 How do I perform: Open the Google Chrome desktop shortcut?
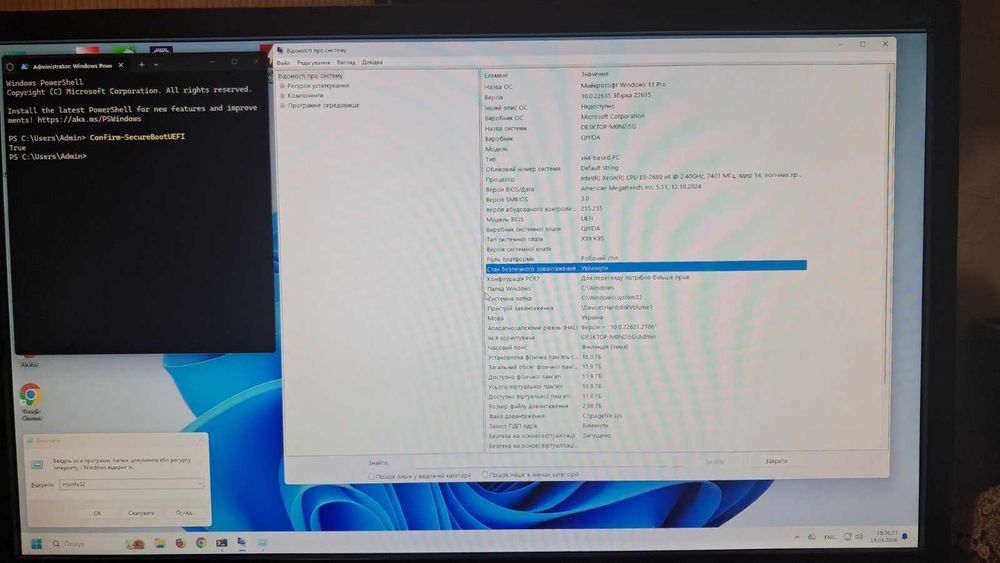coord(30,402)
